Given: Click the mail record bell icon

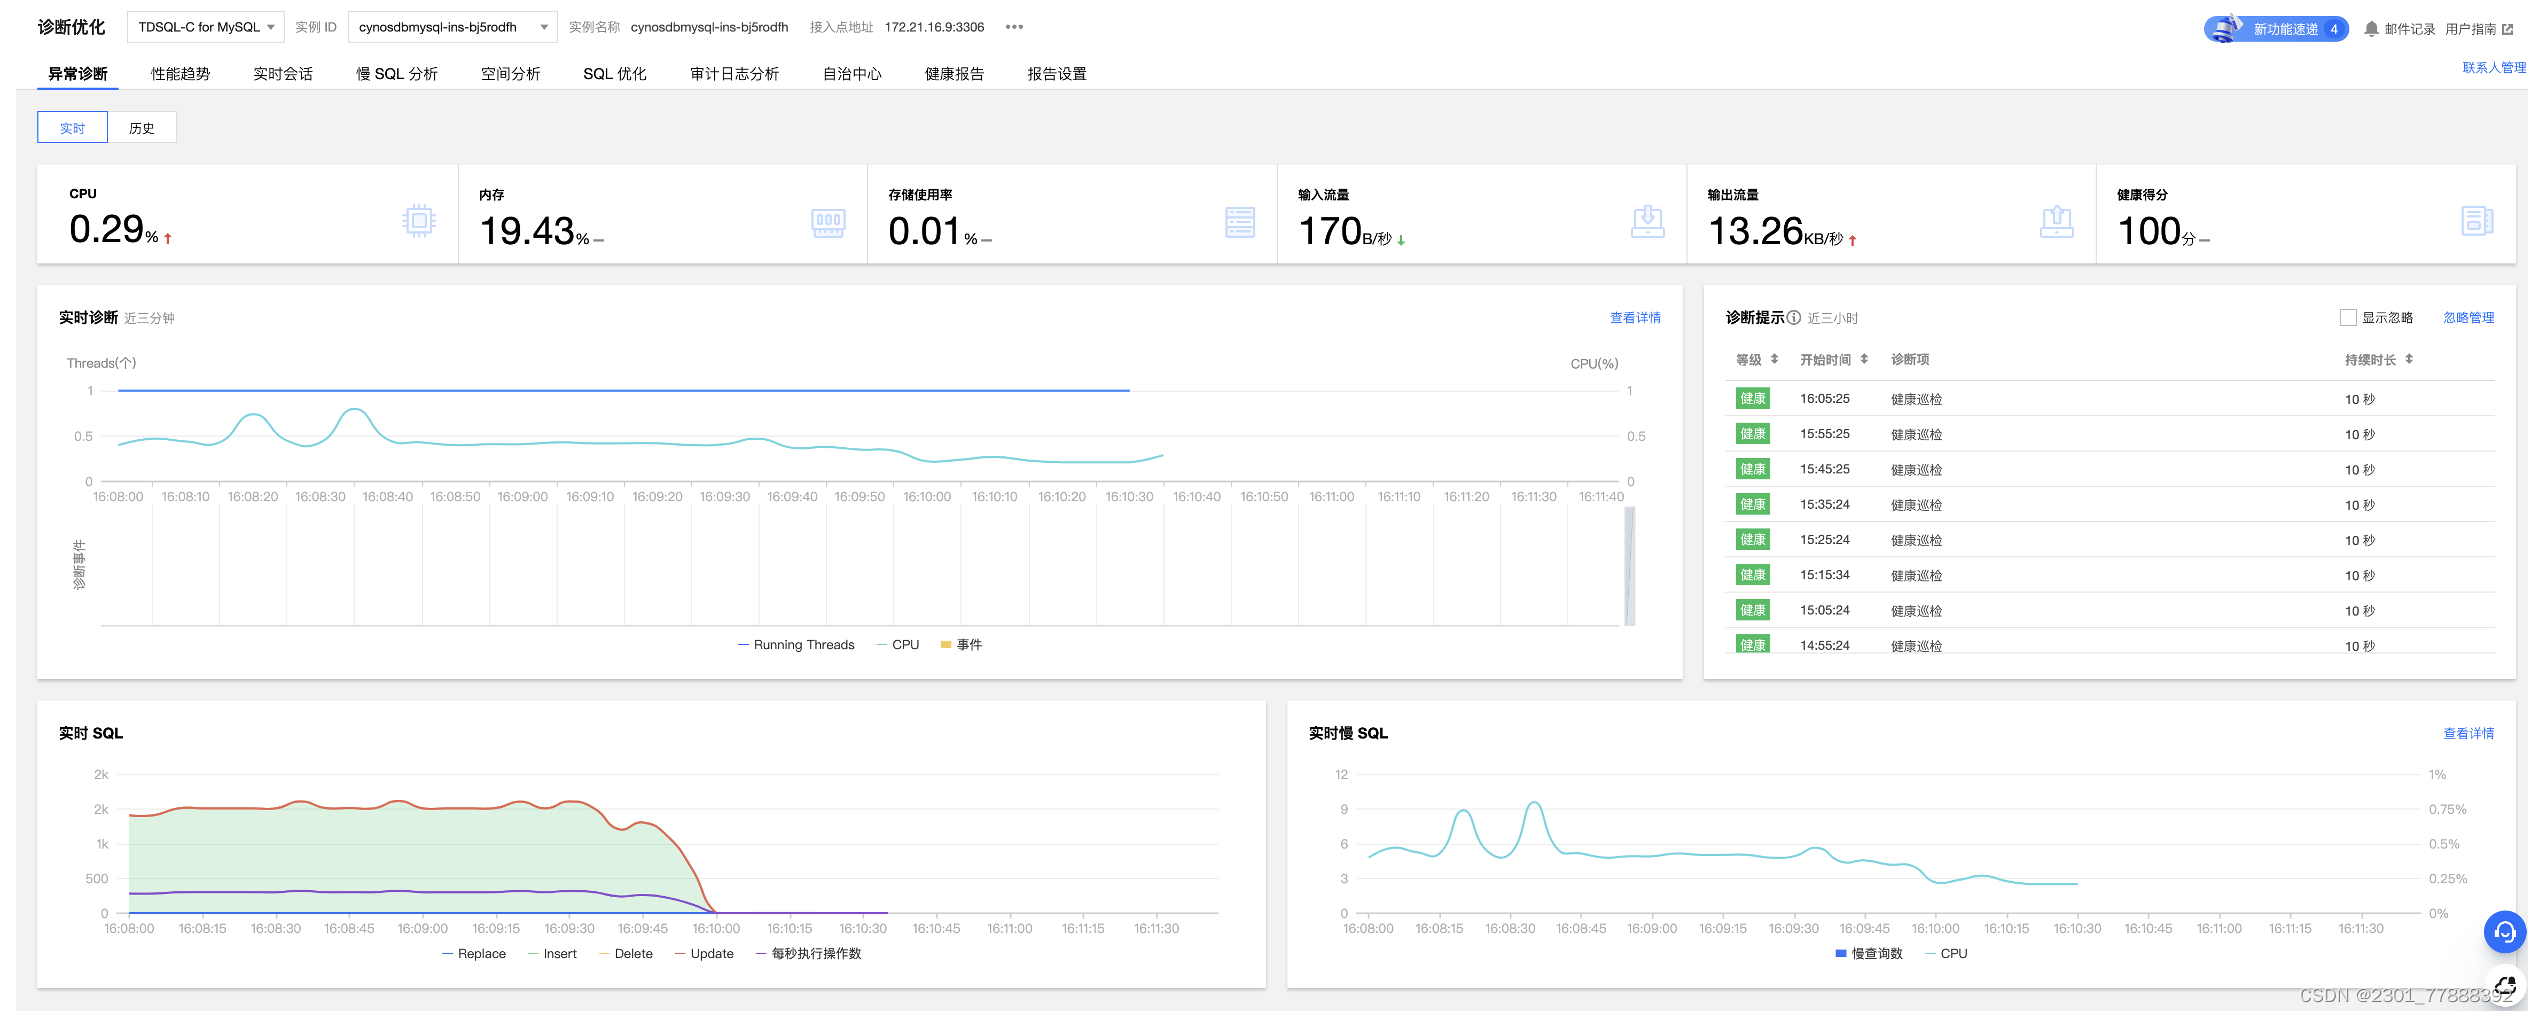Looking at the screenshot, I should click(2371, 29).
